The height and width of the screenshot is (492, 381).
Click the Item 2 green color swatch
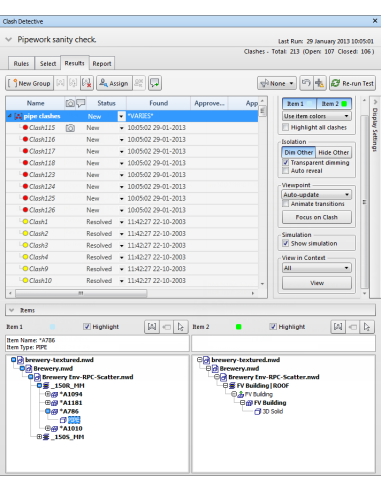(239, 327)
